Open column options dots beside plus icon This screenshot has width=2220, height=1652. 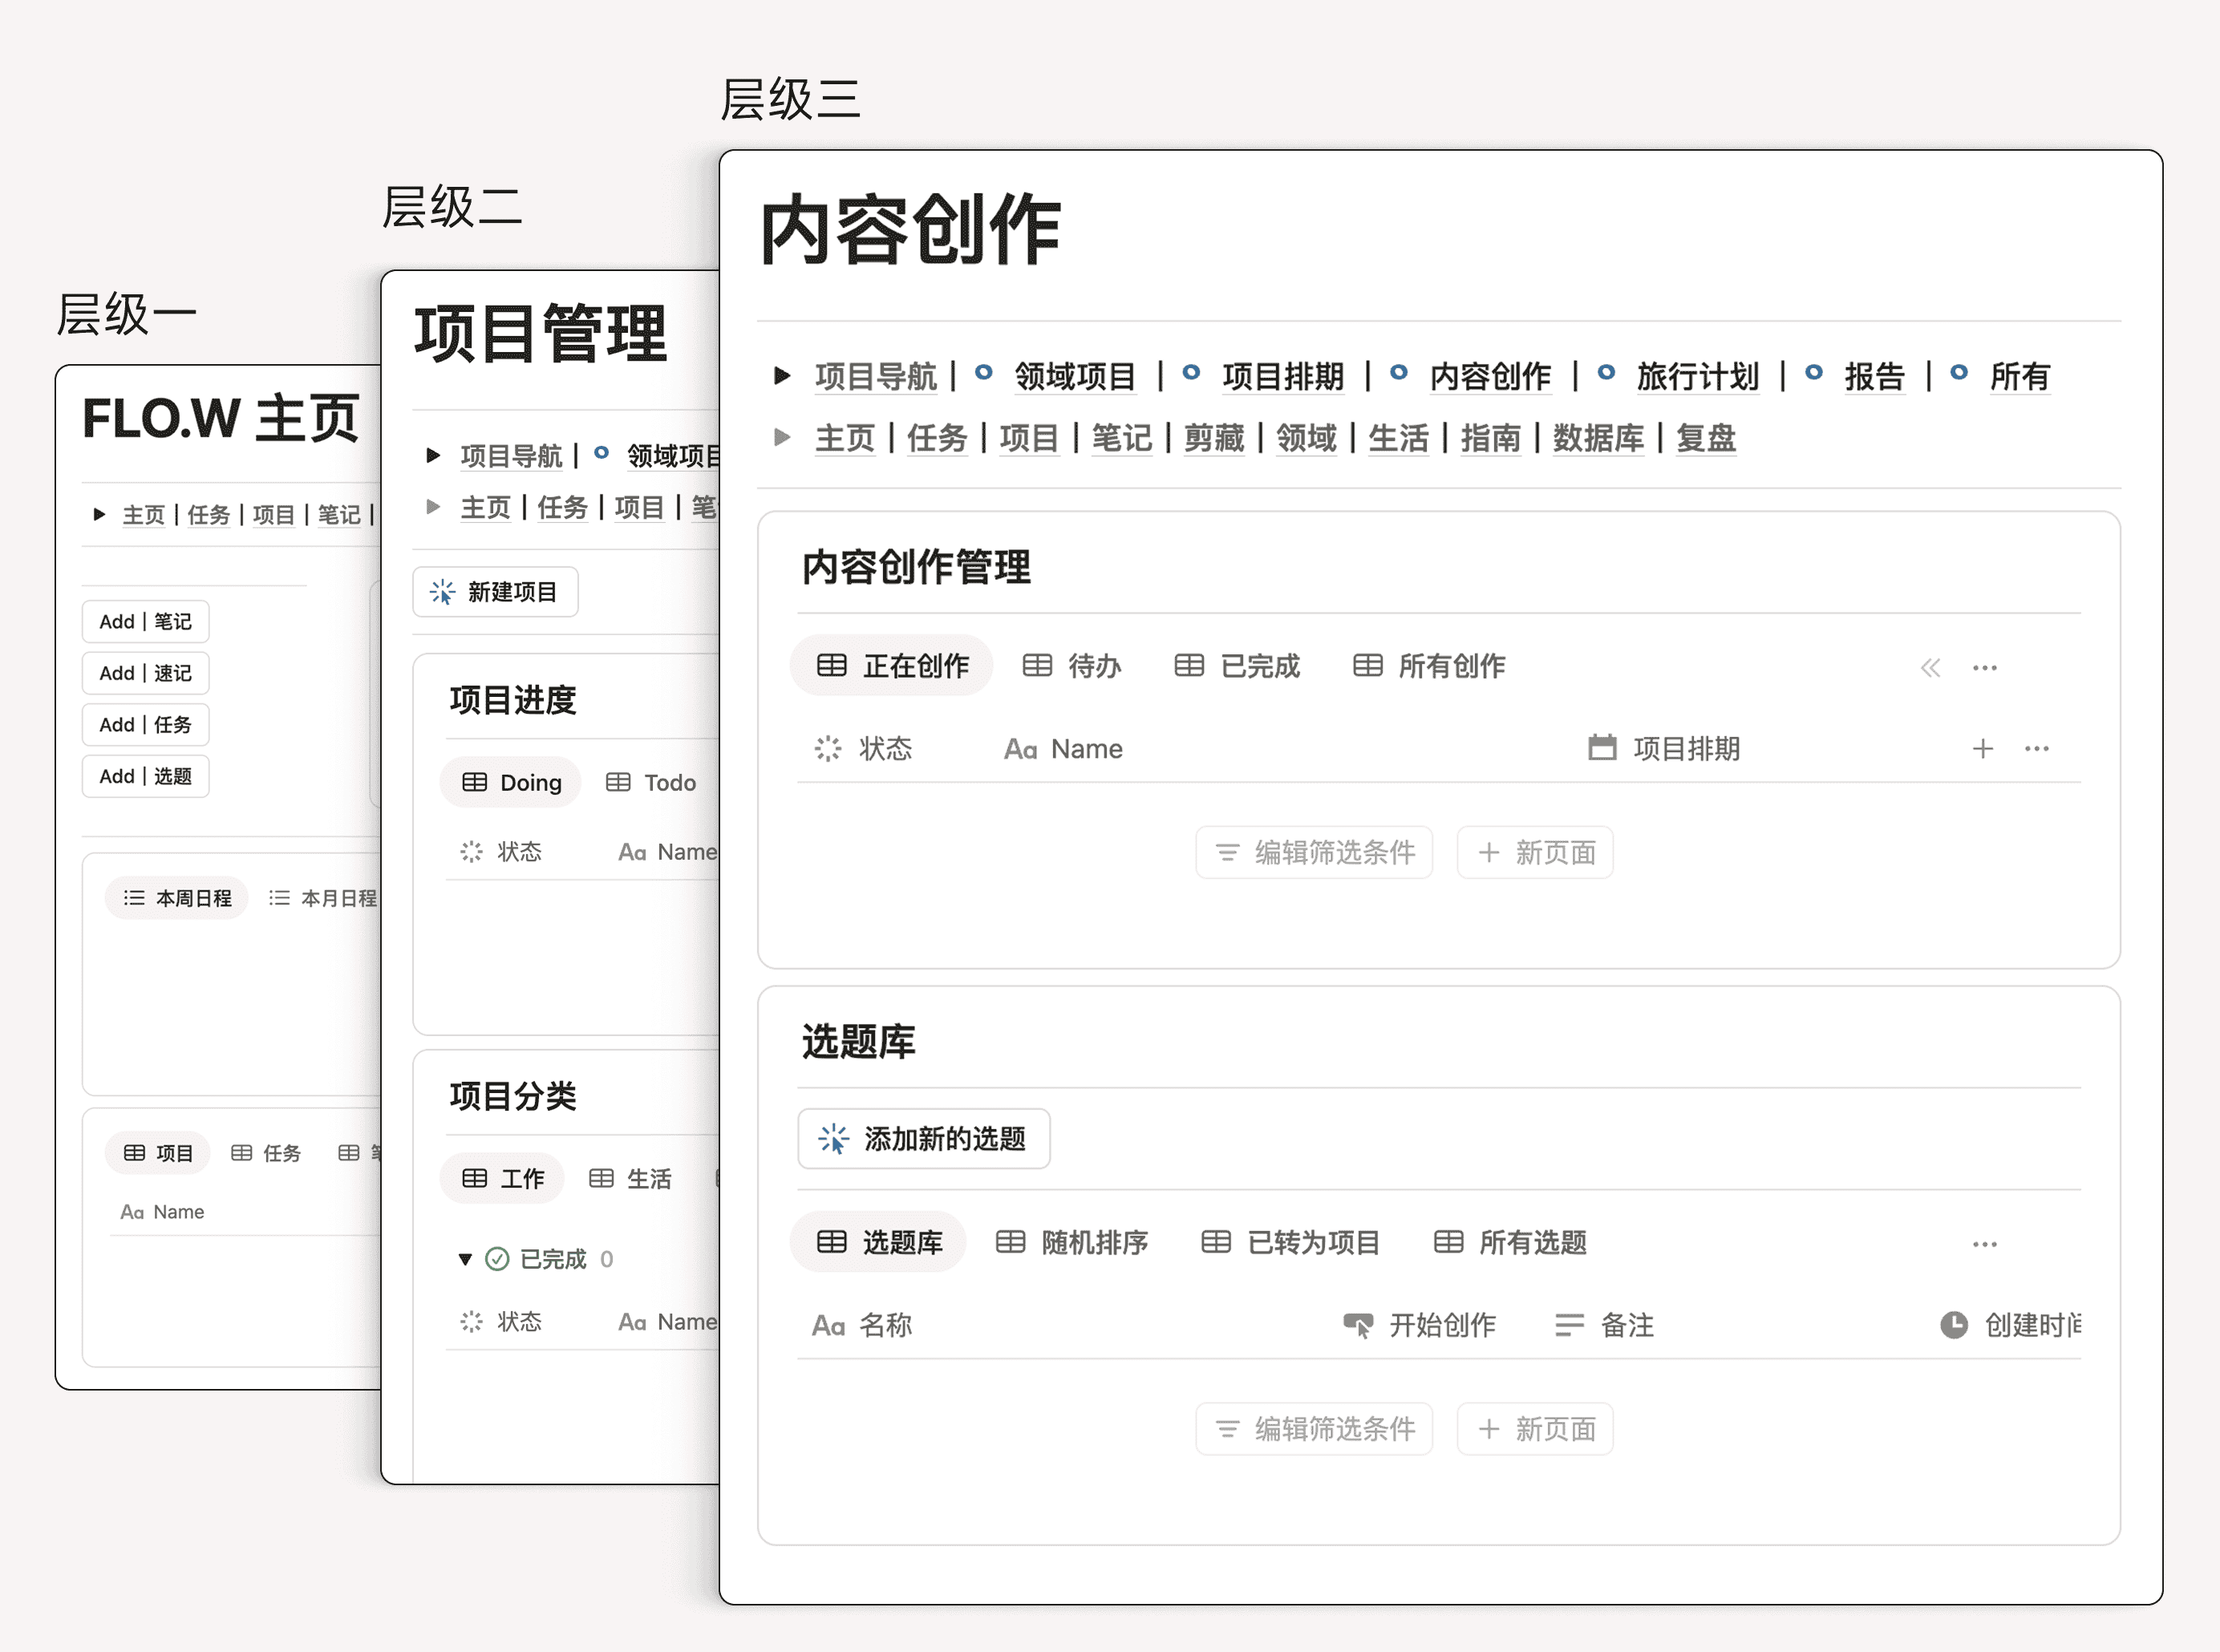point(2037,748)
